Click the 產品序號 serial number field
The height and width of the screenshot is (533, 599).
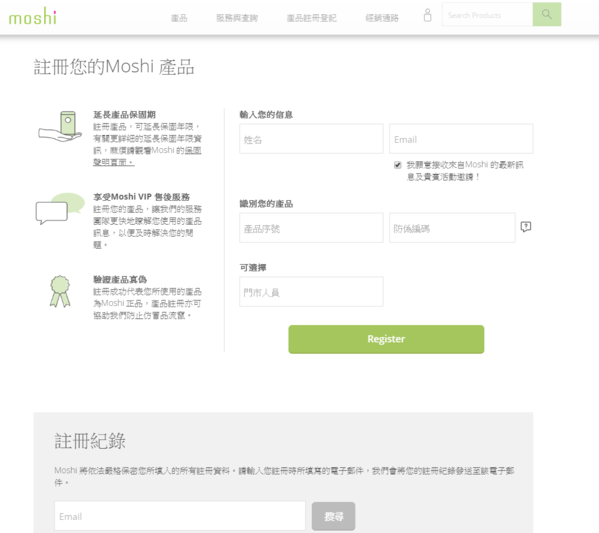tap(311, 228)
